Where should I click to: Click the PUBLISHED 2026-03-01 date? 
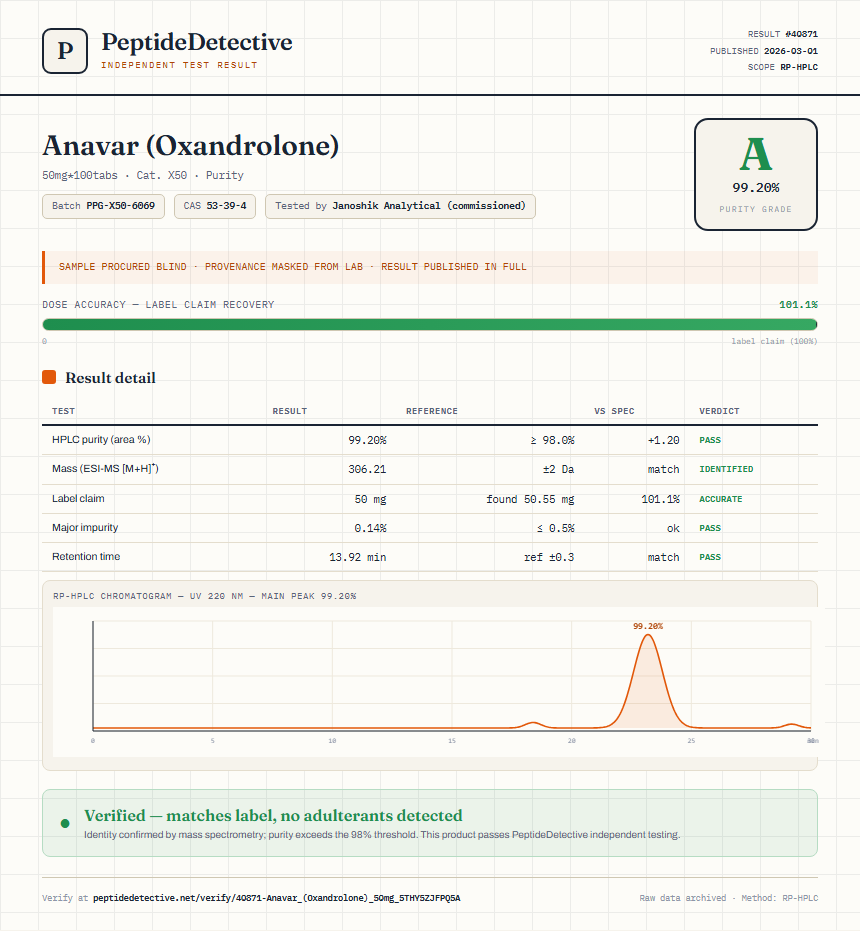[x=764, y=51]
